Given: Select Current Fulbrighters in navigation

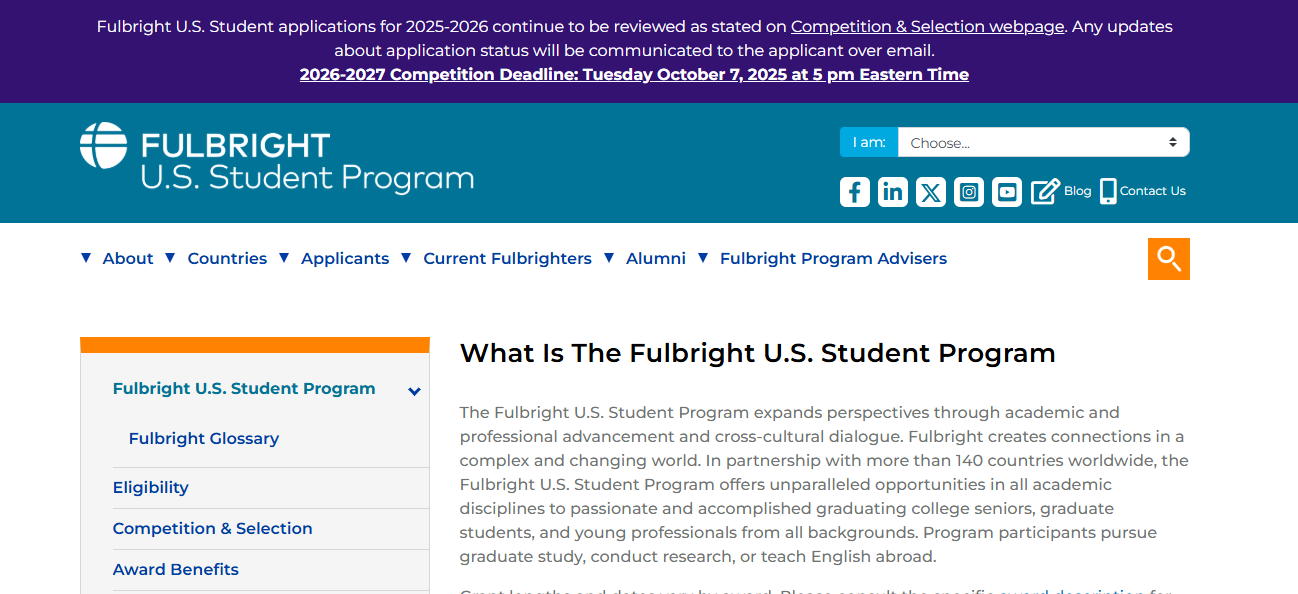Looking at the screenshot, I should (507, 258).
